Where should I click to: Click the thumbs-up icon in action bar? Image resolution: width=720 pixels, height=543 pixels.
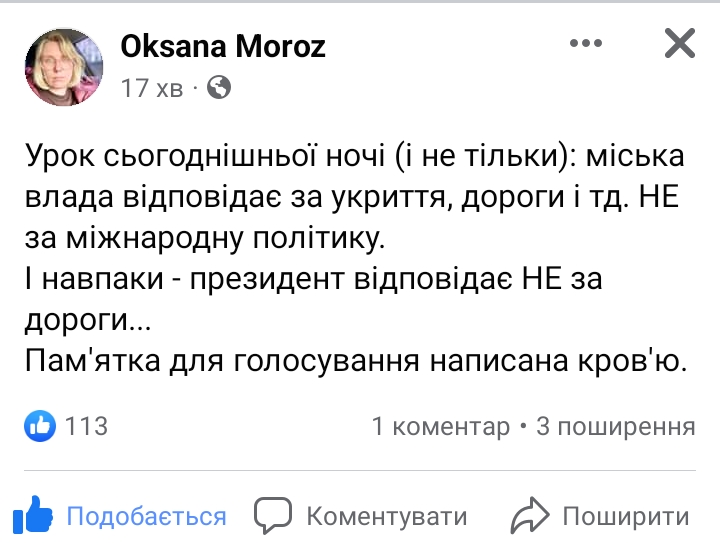coord(35,516)
